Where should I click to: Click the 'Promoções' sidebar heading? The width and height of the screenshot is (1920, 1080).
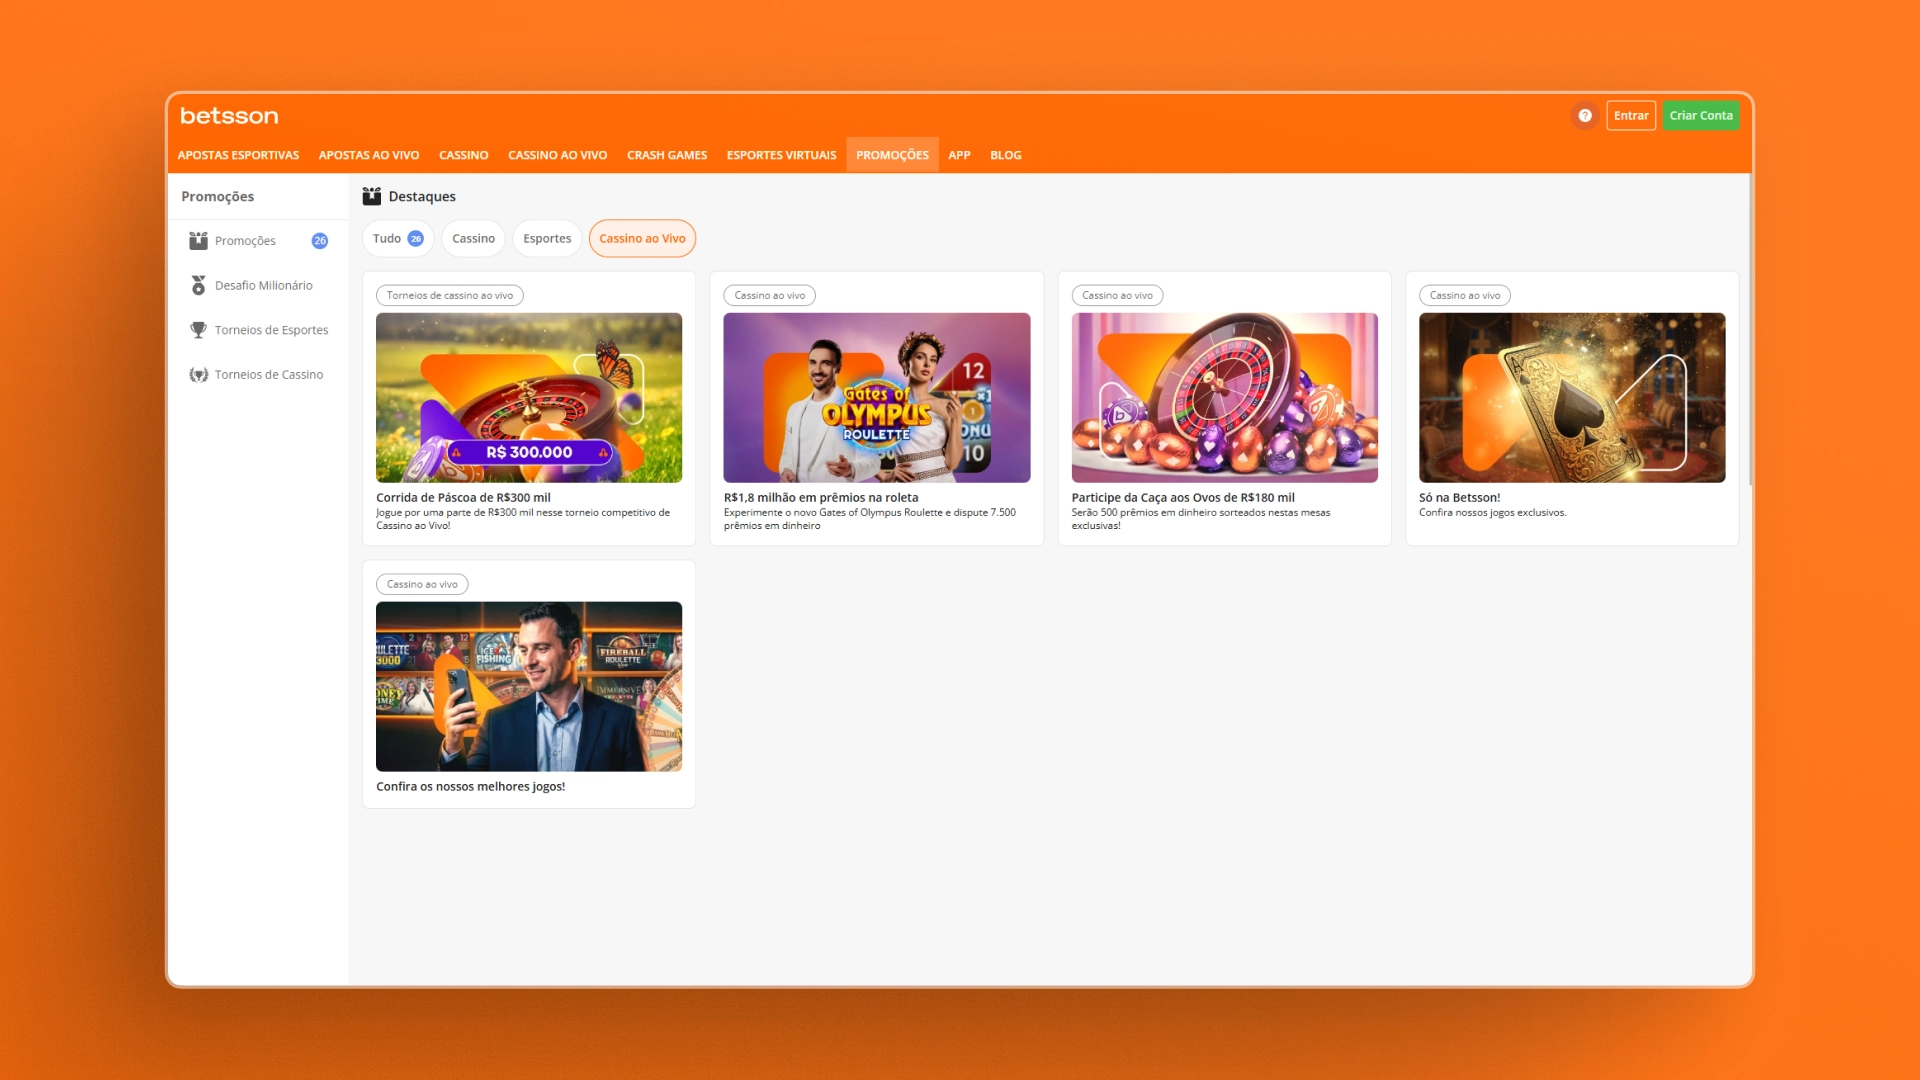tap(217, 197)
